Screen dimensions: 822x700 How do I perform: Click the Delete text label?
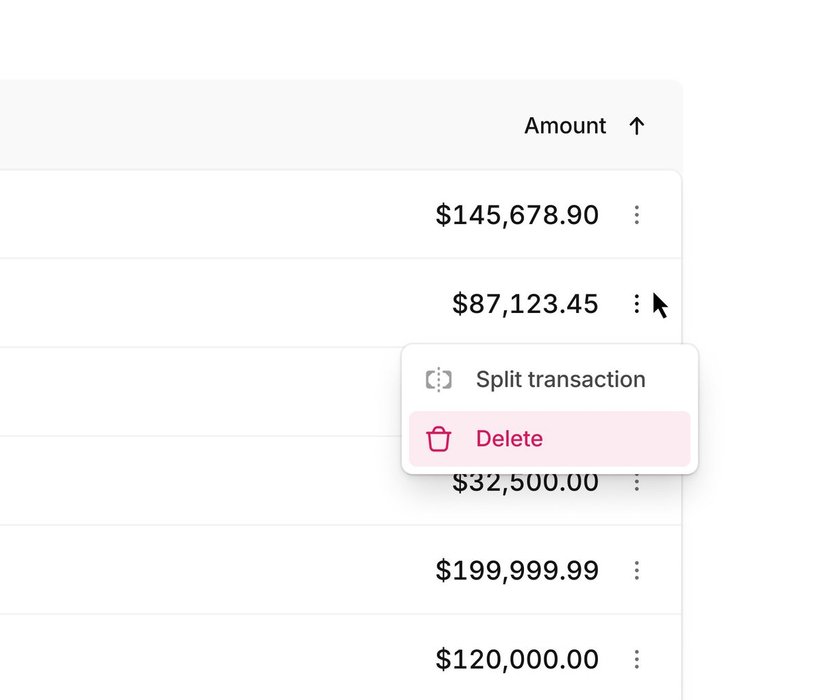pyautogui.click(x=509, y=439)
